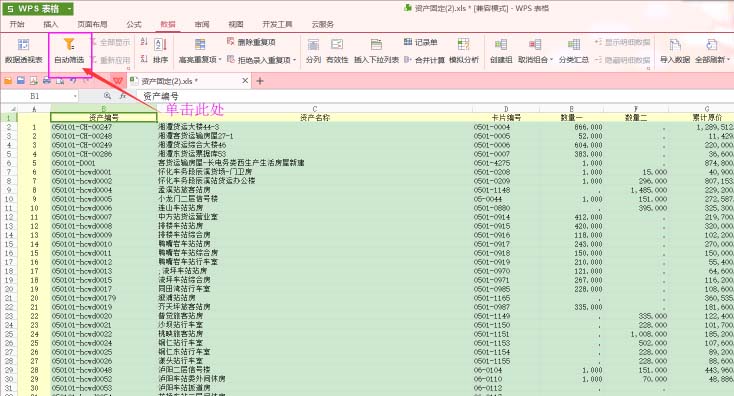
Task: Open the 有效性 data validation tool
Action: 337,51
